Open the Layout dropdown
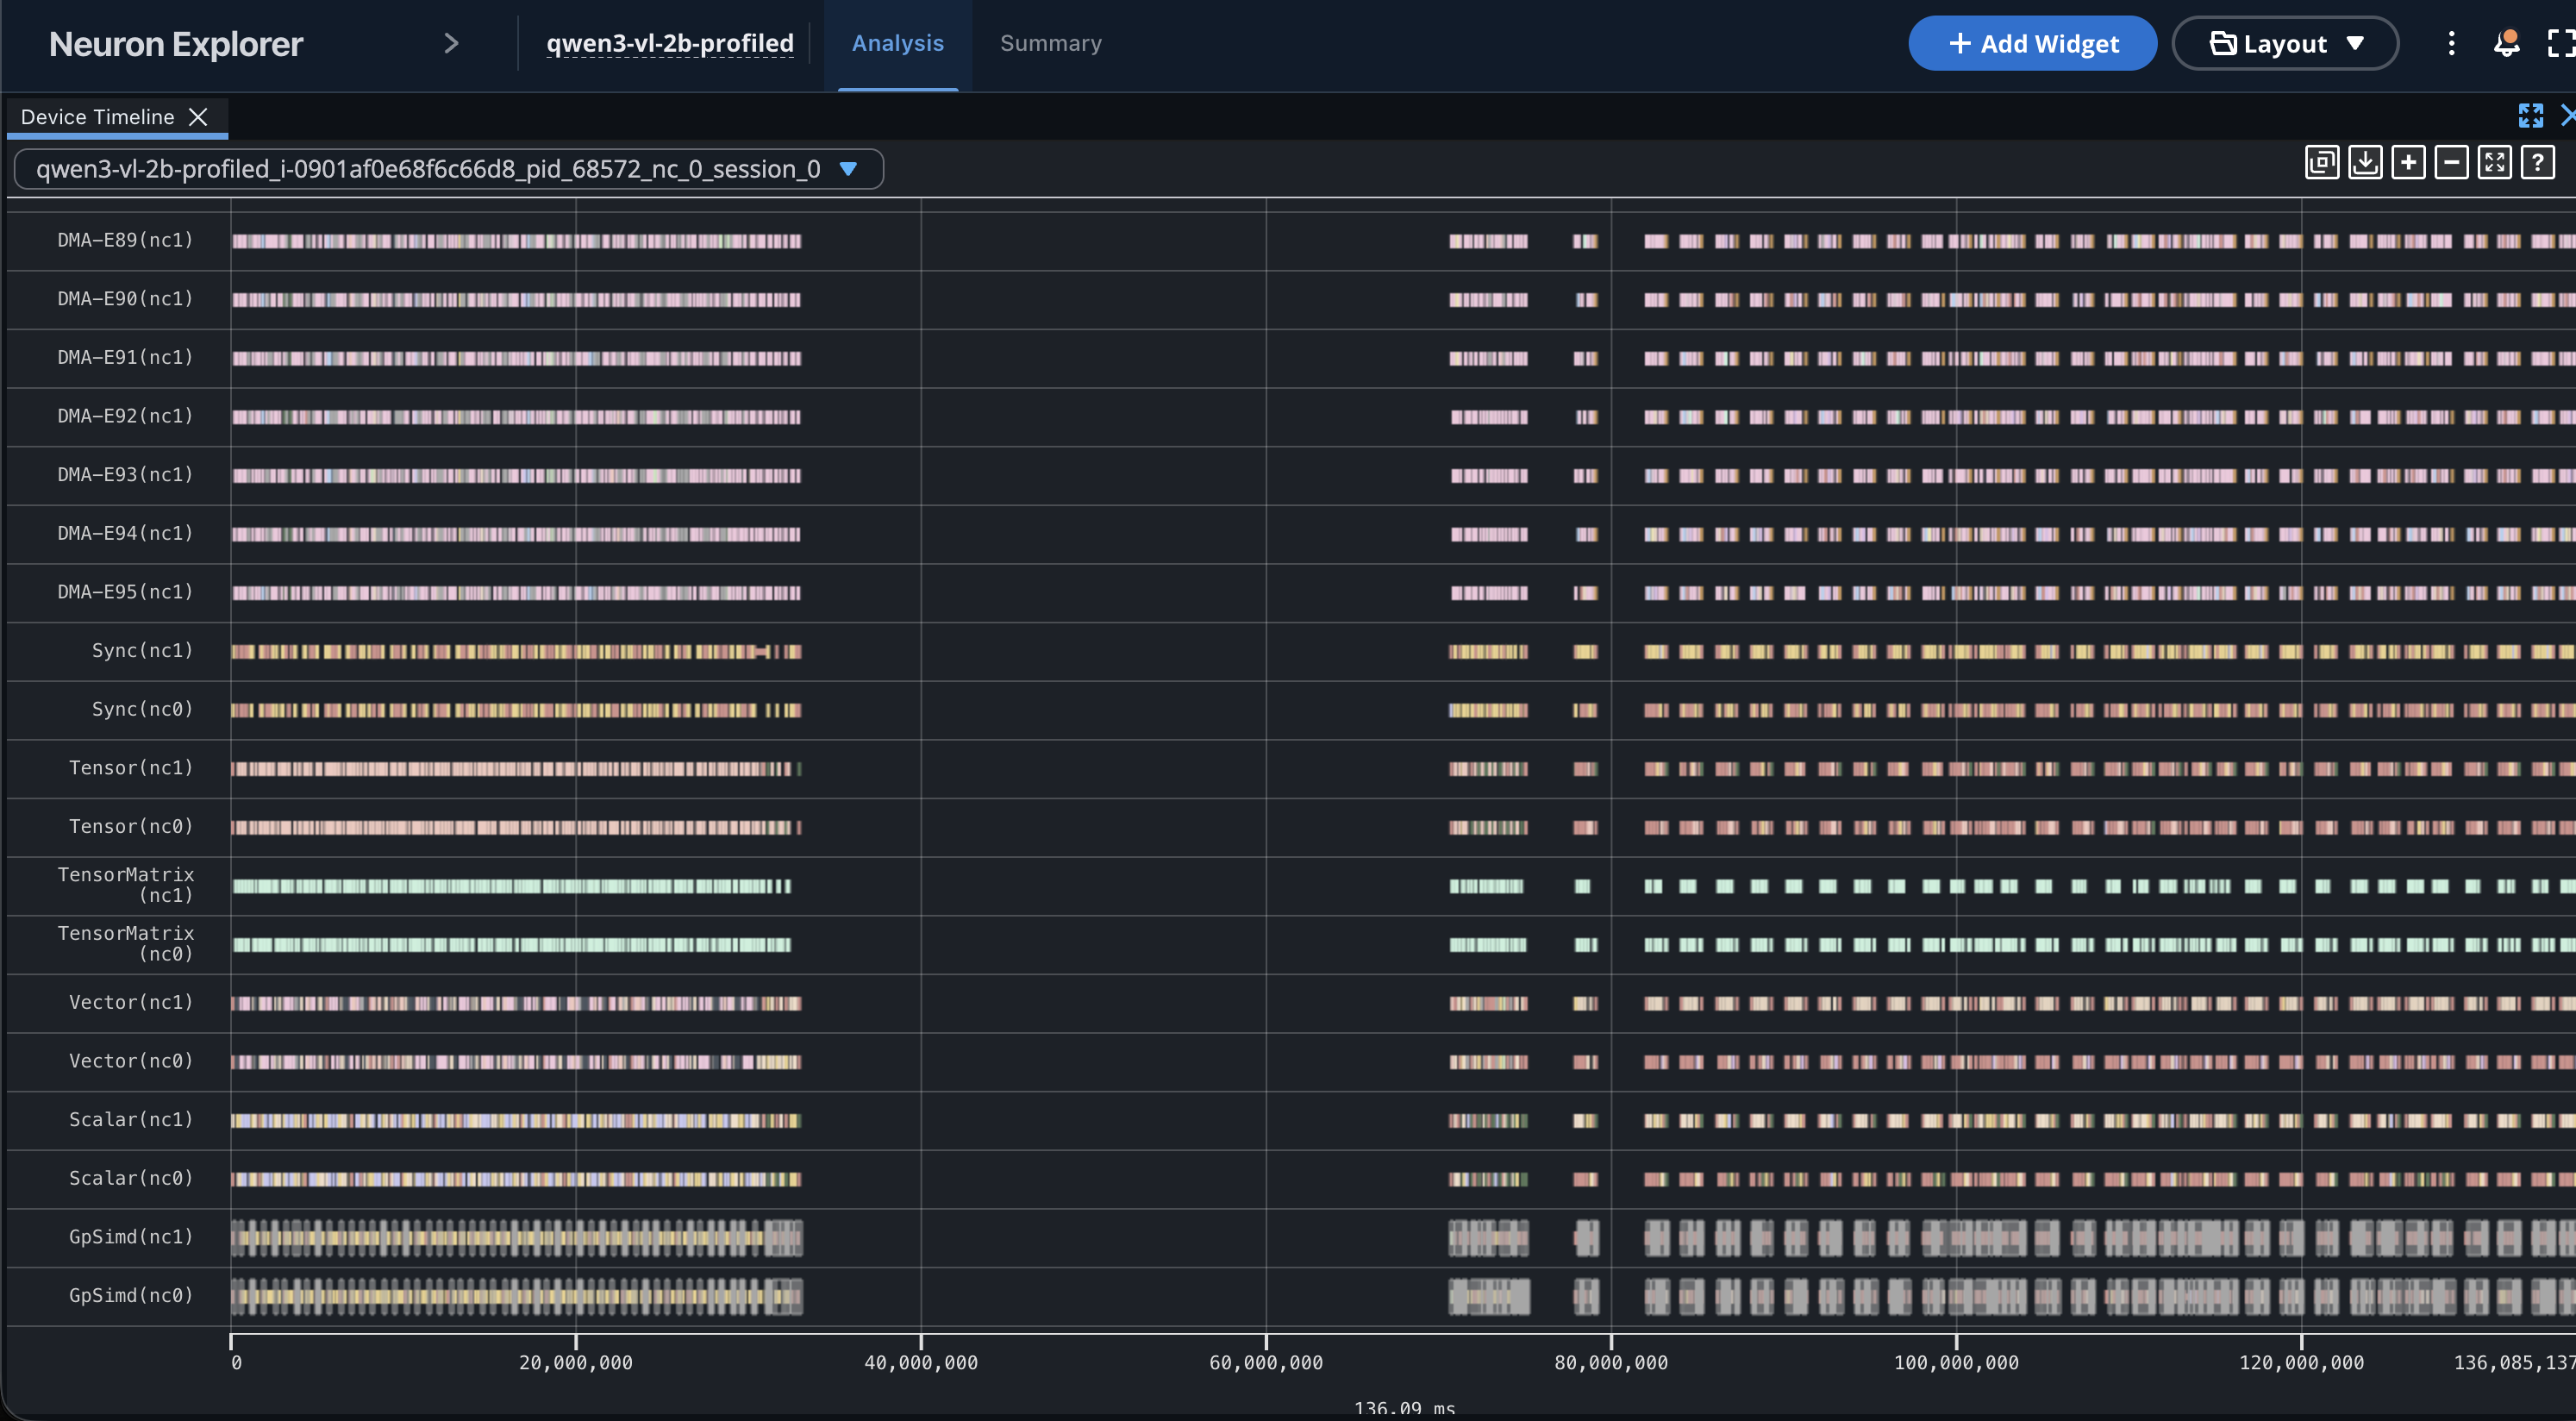 2285,43
